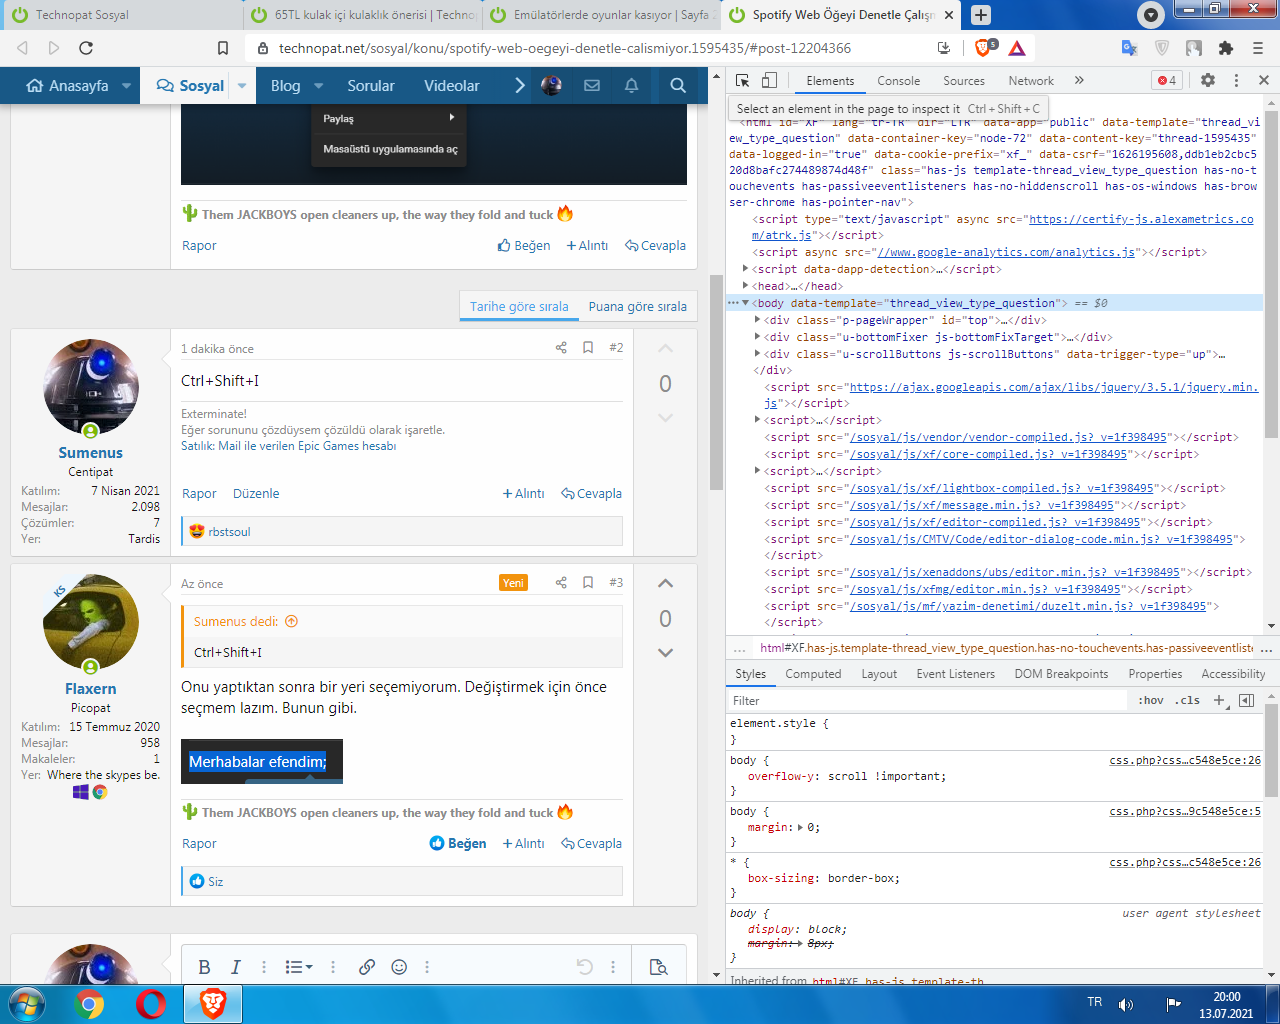Switch to the Layout tab
1280x1024 pixels.
(x=879, y=674)
